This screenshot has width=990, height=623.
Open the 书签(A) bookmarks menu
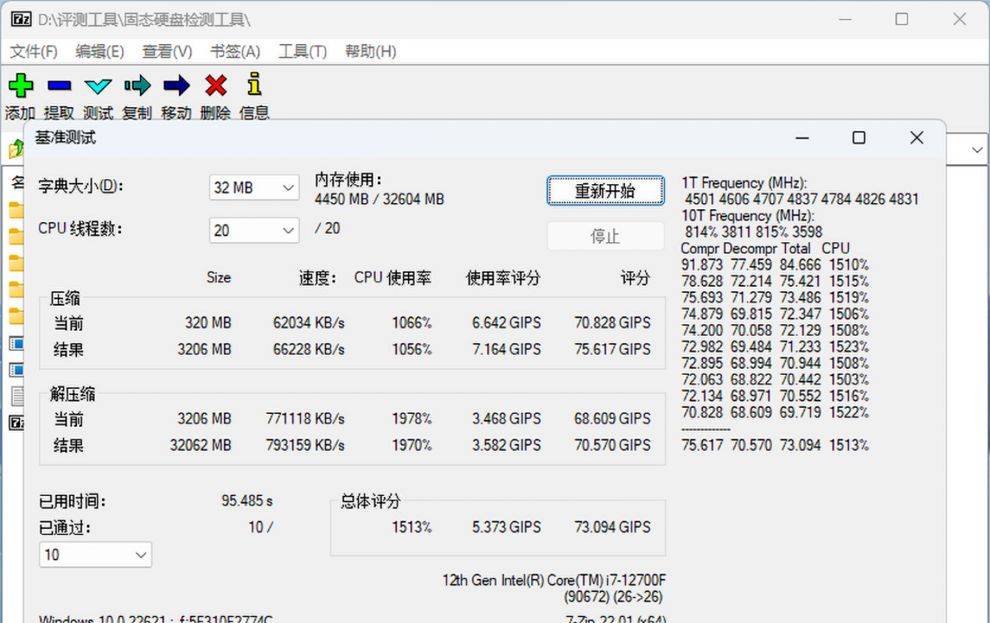[235, 51]
